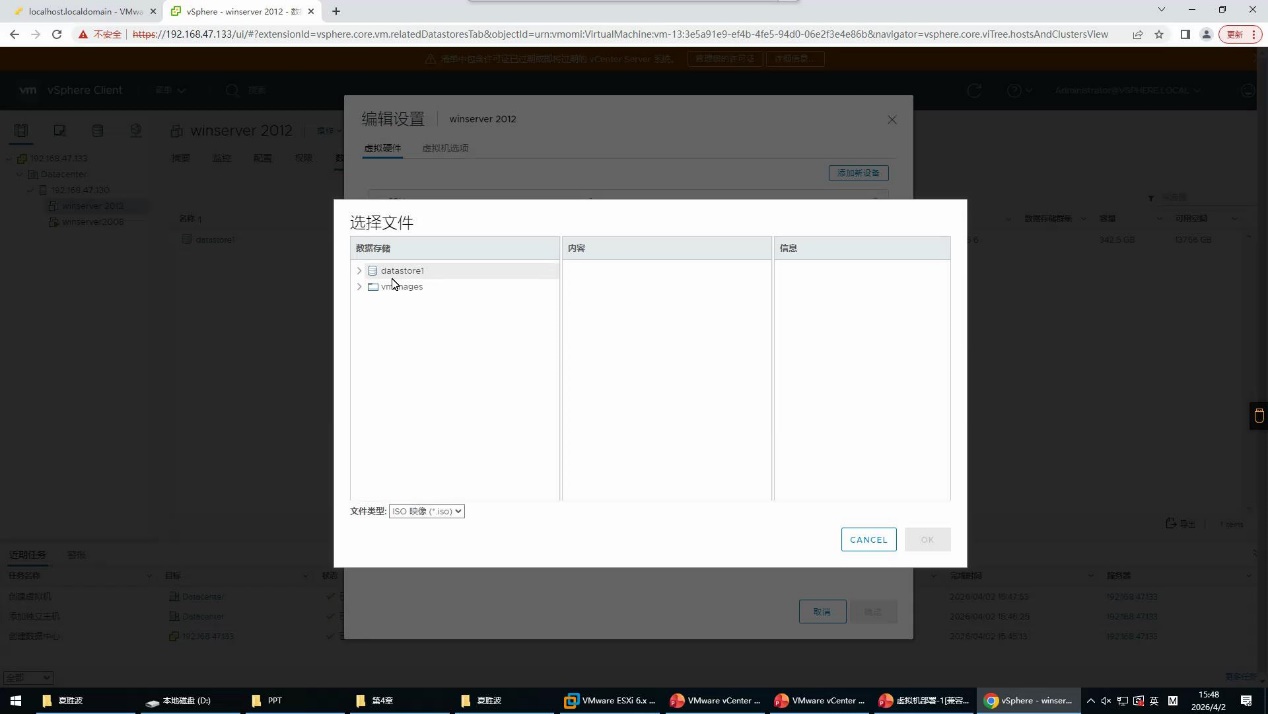
Task: Switch to Virtual Hardware tab in Edit Settings
Action: [382, 148]
